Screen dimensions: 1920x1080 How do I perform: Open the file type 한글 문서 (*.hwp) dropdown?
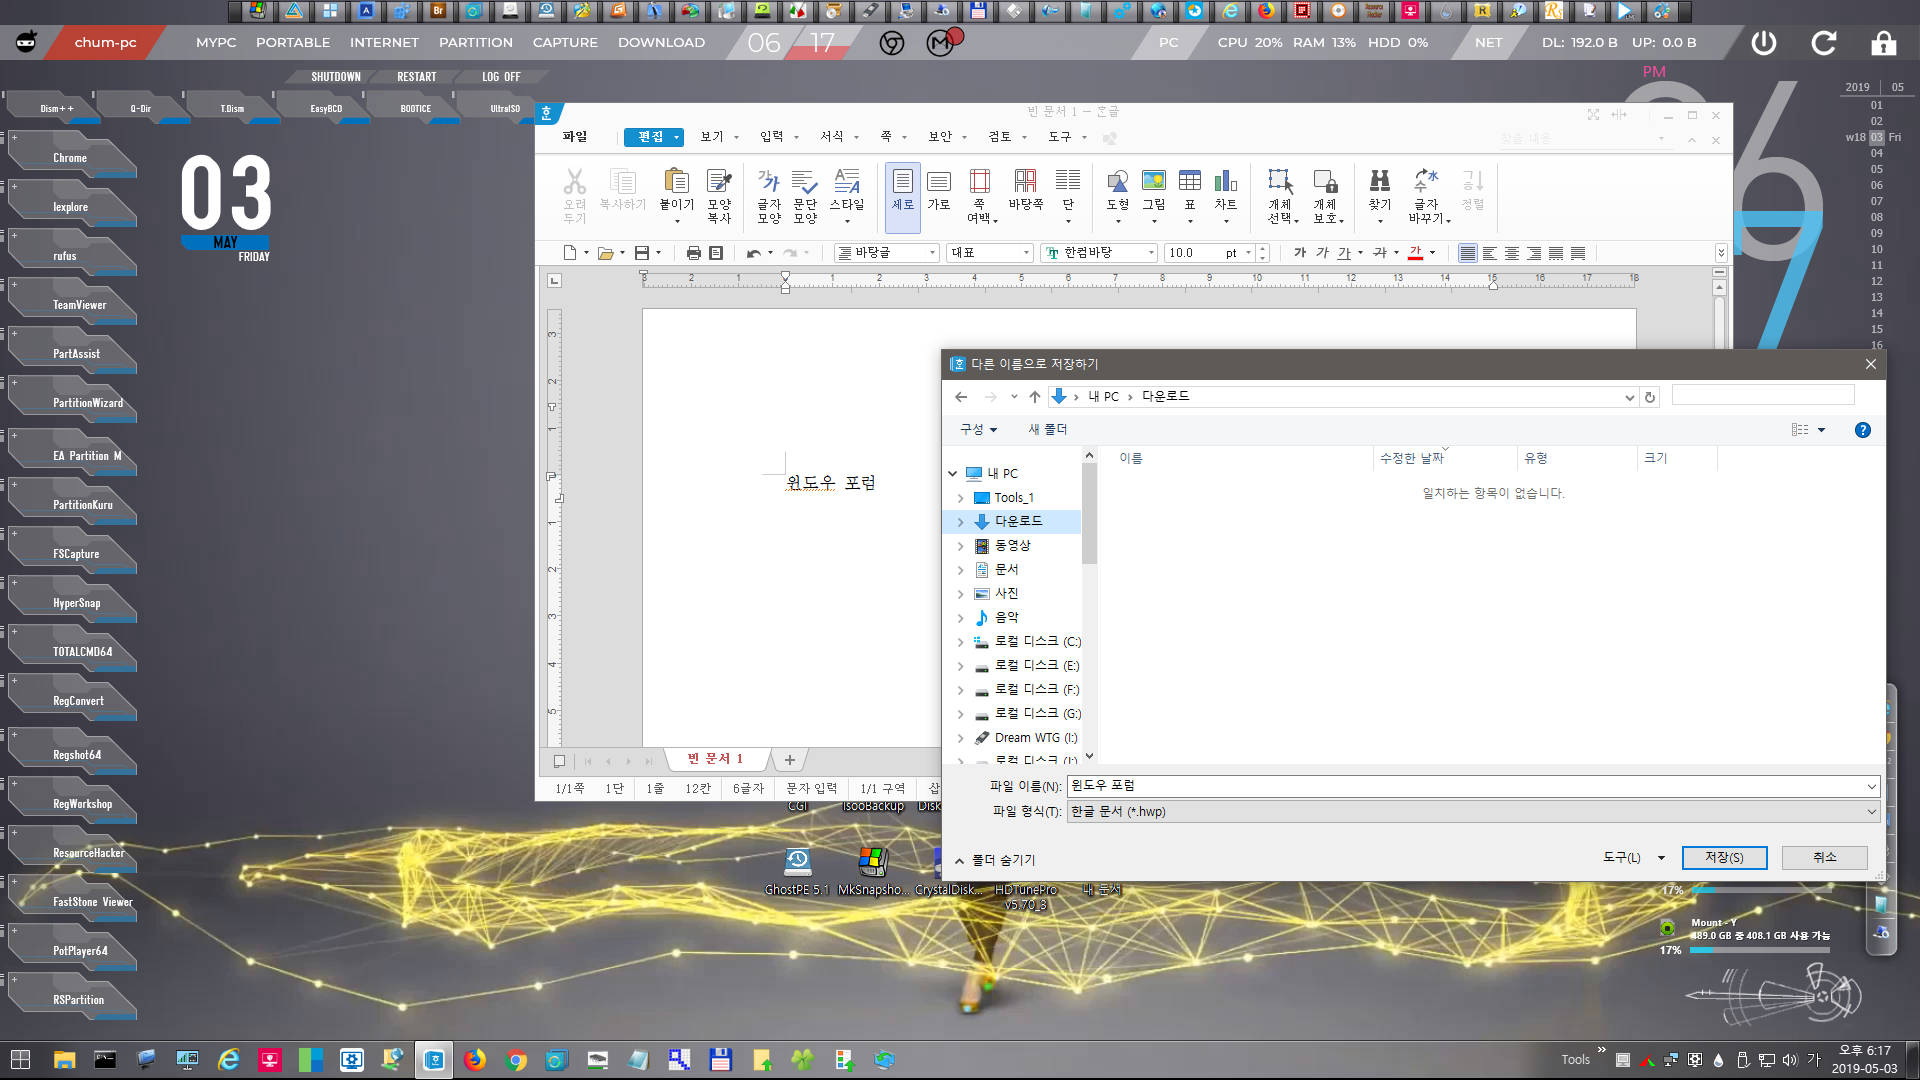1474,812
